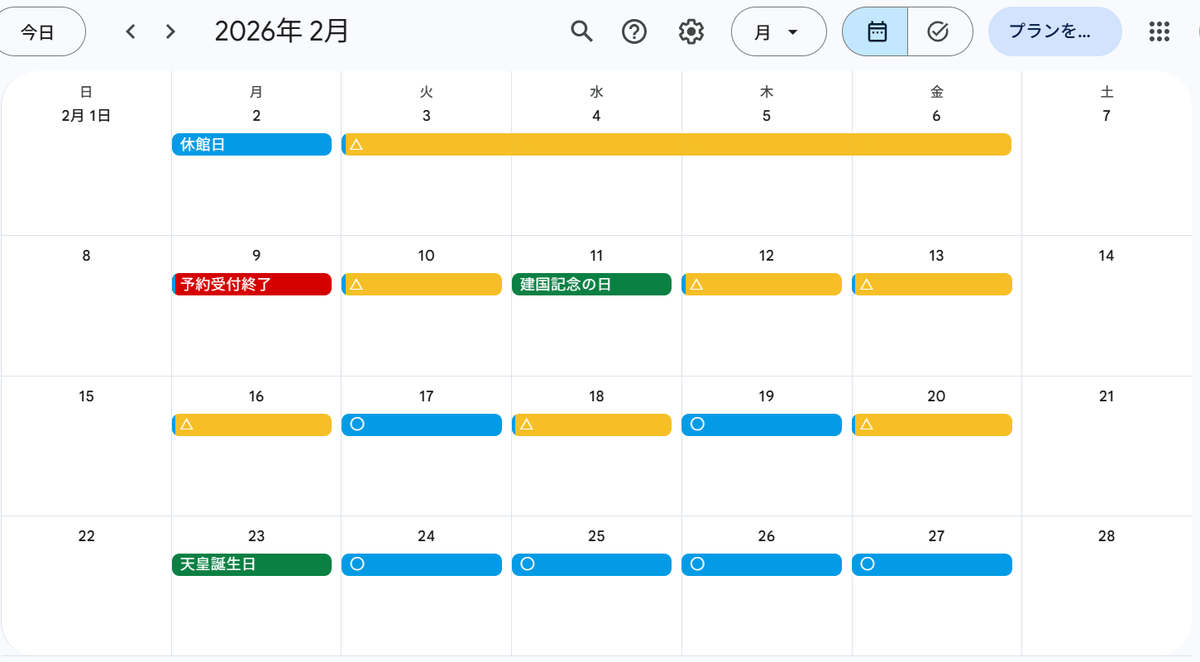Viewport: 1200px width, 662px height.
Task: Open the 休館日 event on February 2
Action: pos(251,144)
